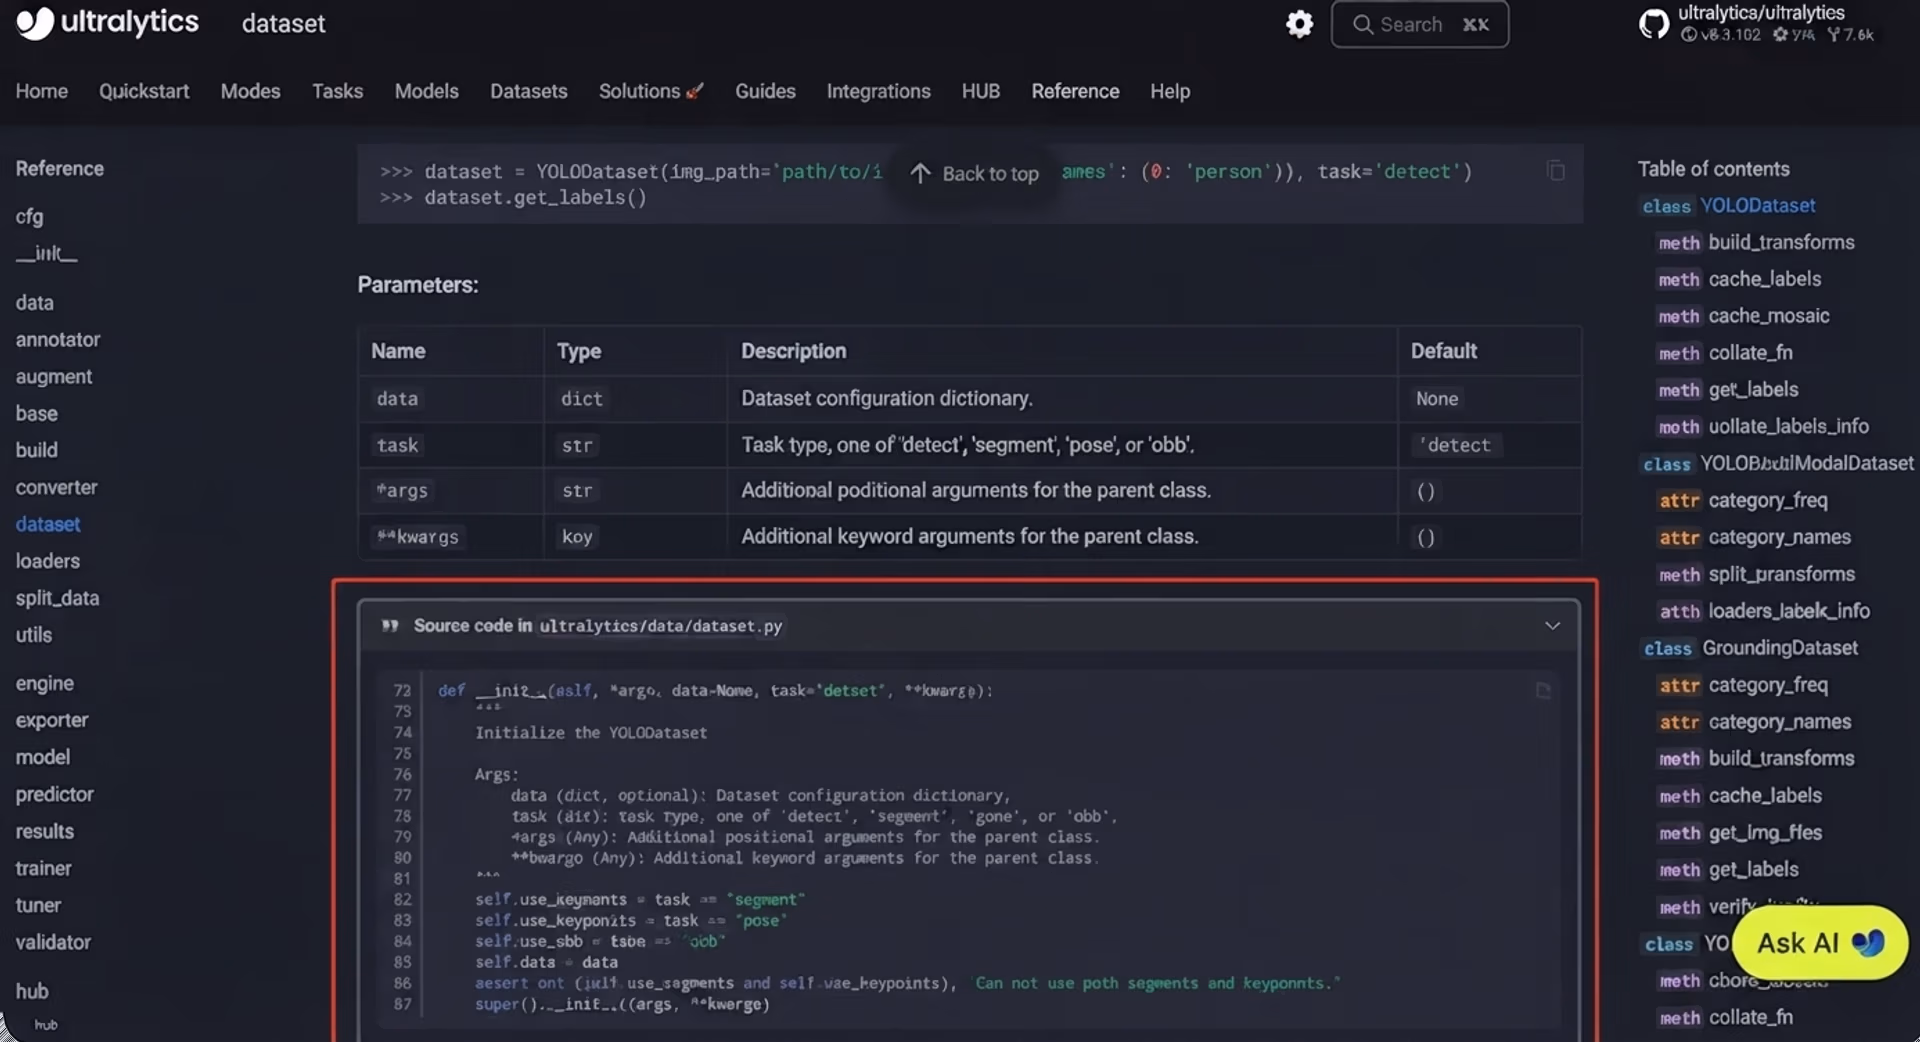Click the 'data' parameter name cell
Screen dimensions: 1920x1042
(x=397, y=399)
